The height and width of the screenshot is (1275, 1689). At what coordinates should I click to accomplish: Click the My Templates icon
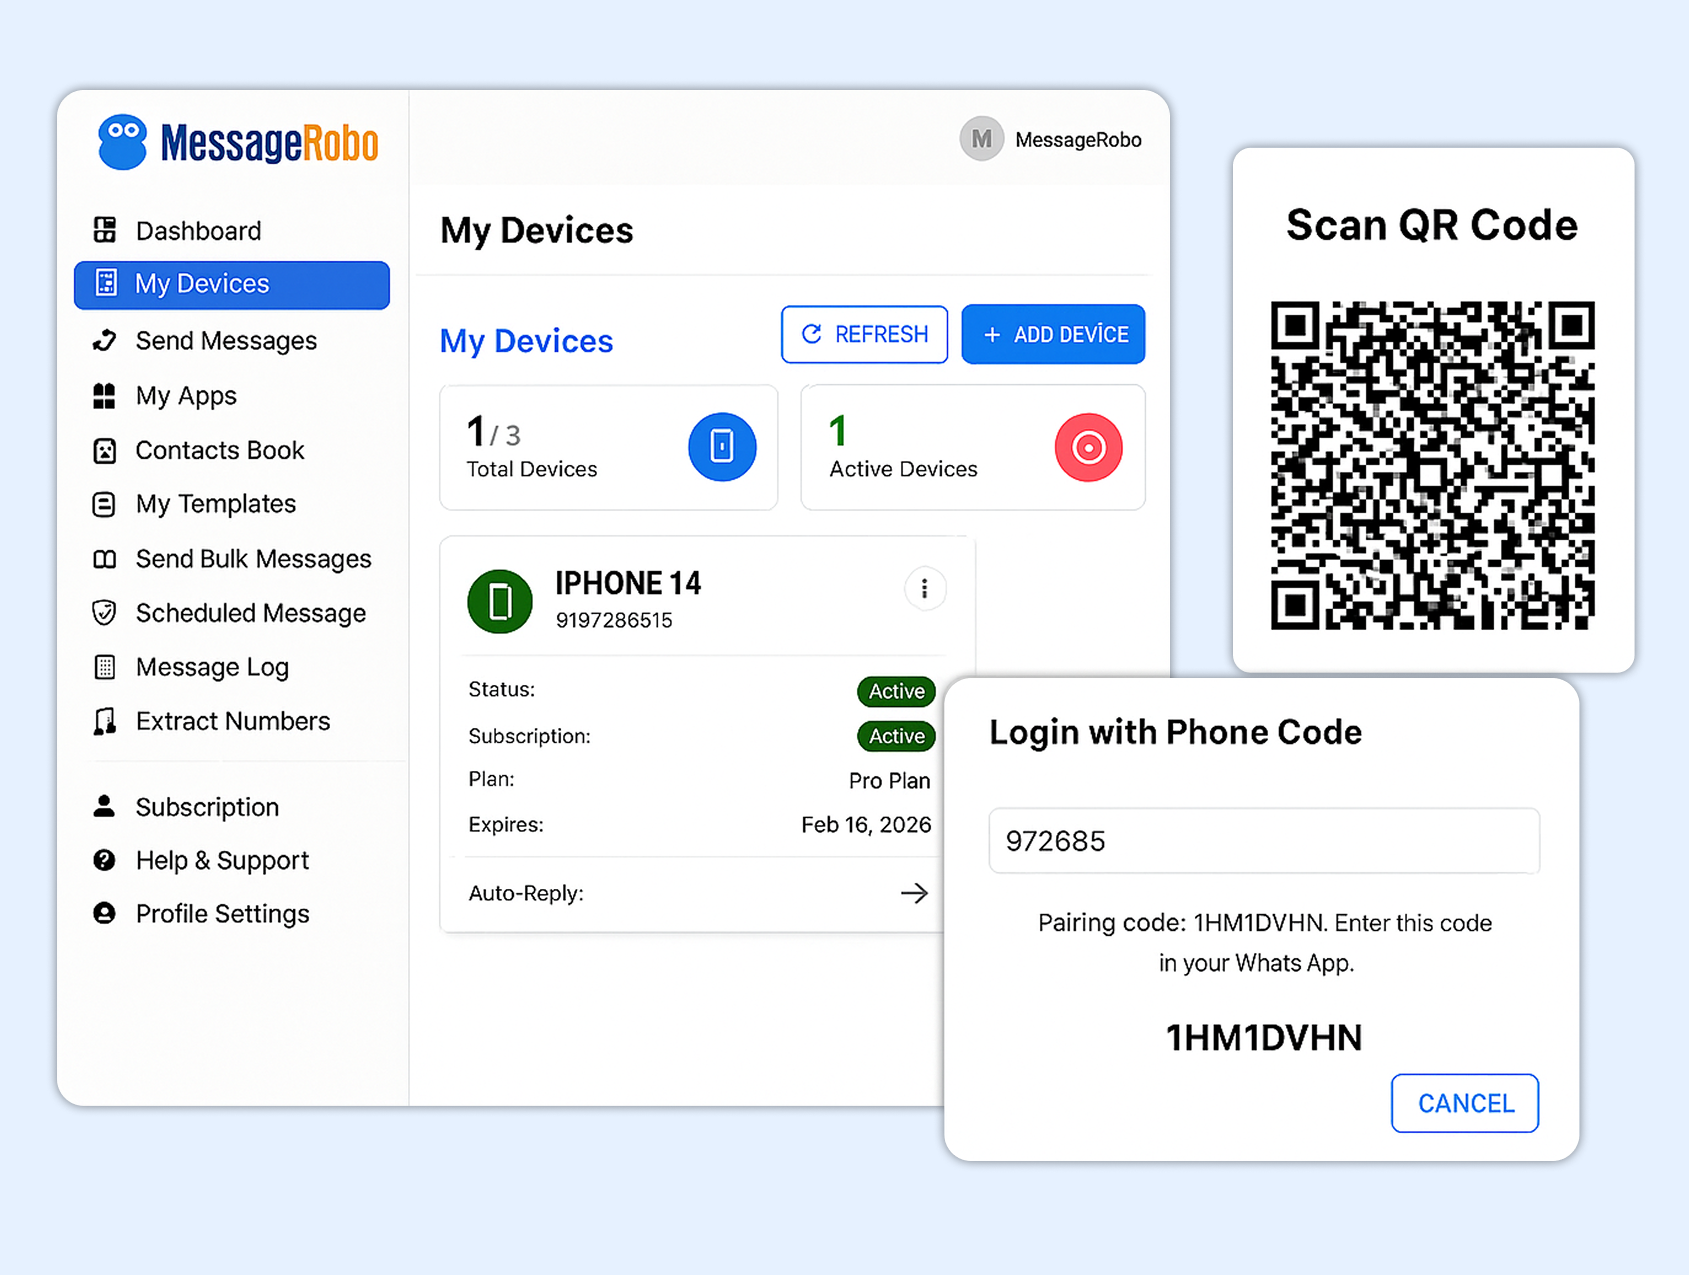click(x=104, y=504)
